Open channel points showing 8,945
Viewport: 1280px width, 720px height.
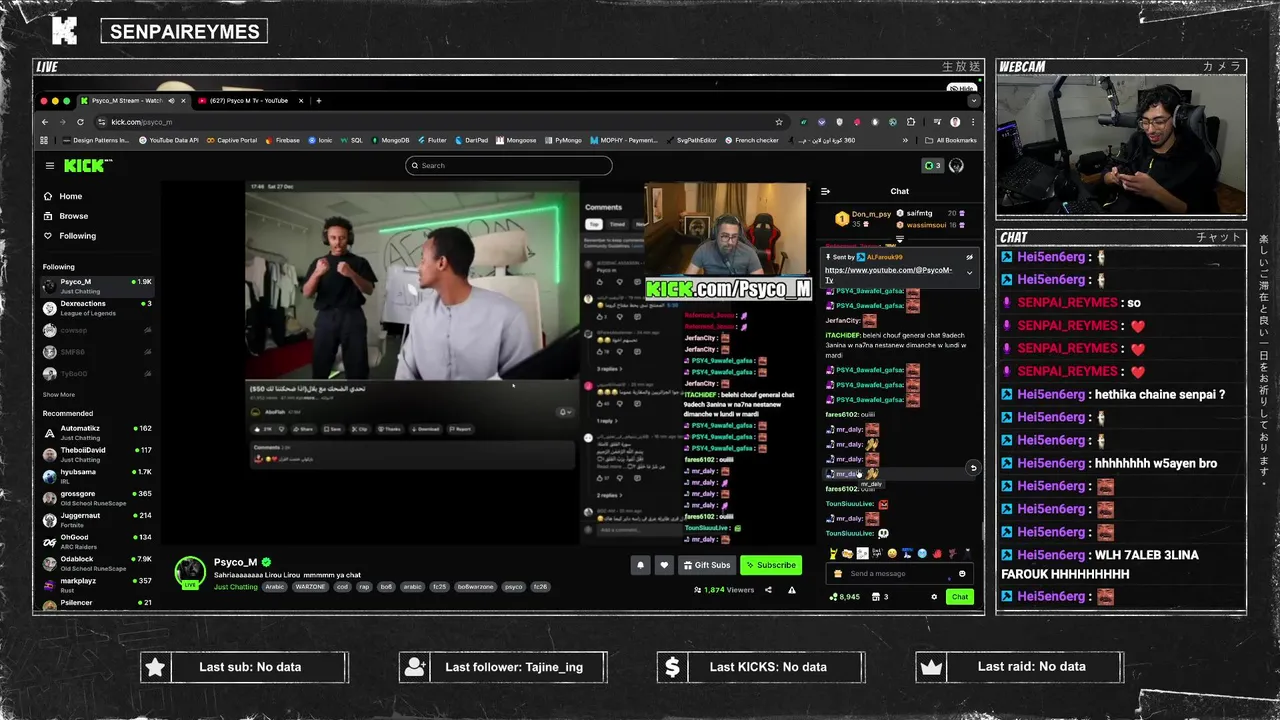click(845, 597)
